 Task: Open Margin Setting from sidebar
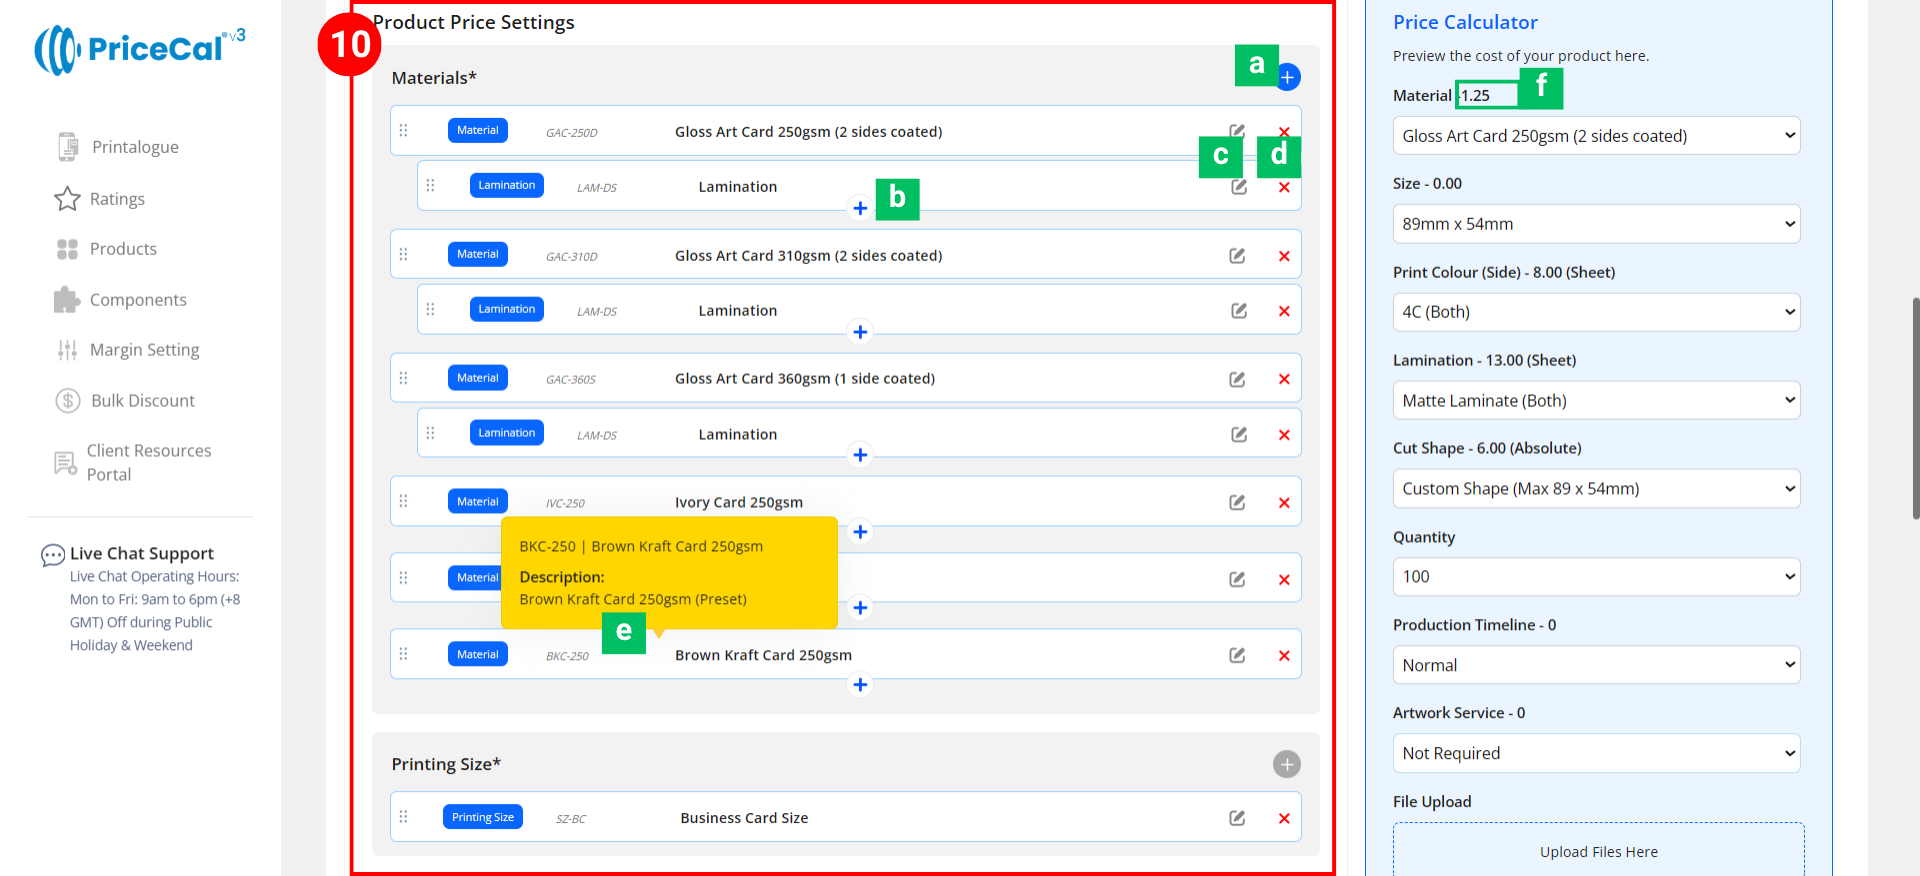(x=144, y=350)
